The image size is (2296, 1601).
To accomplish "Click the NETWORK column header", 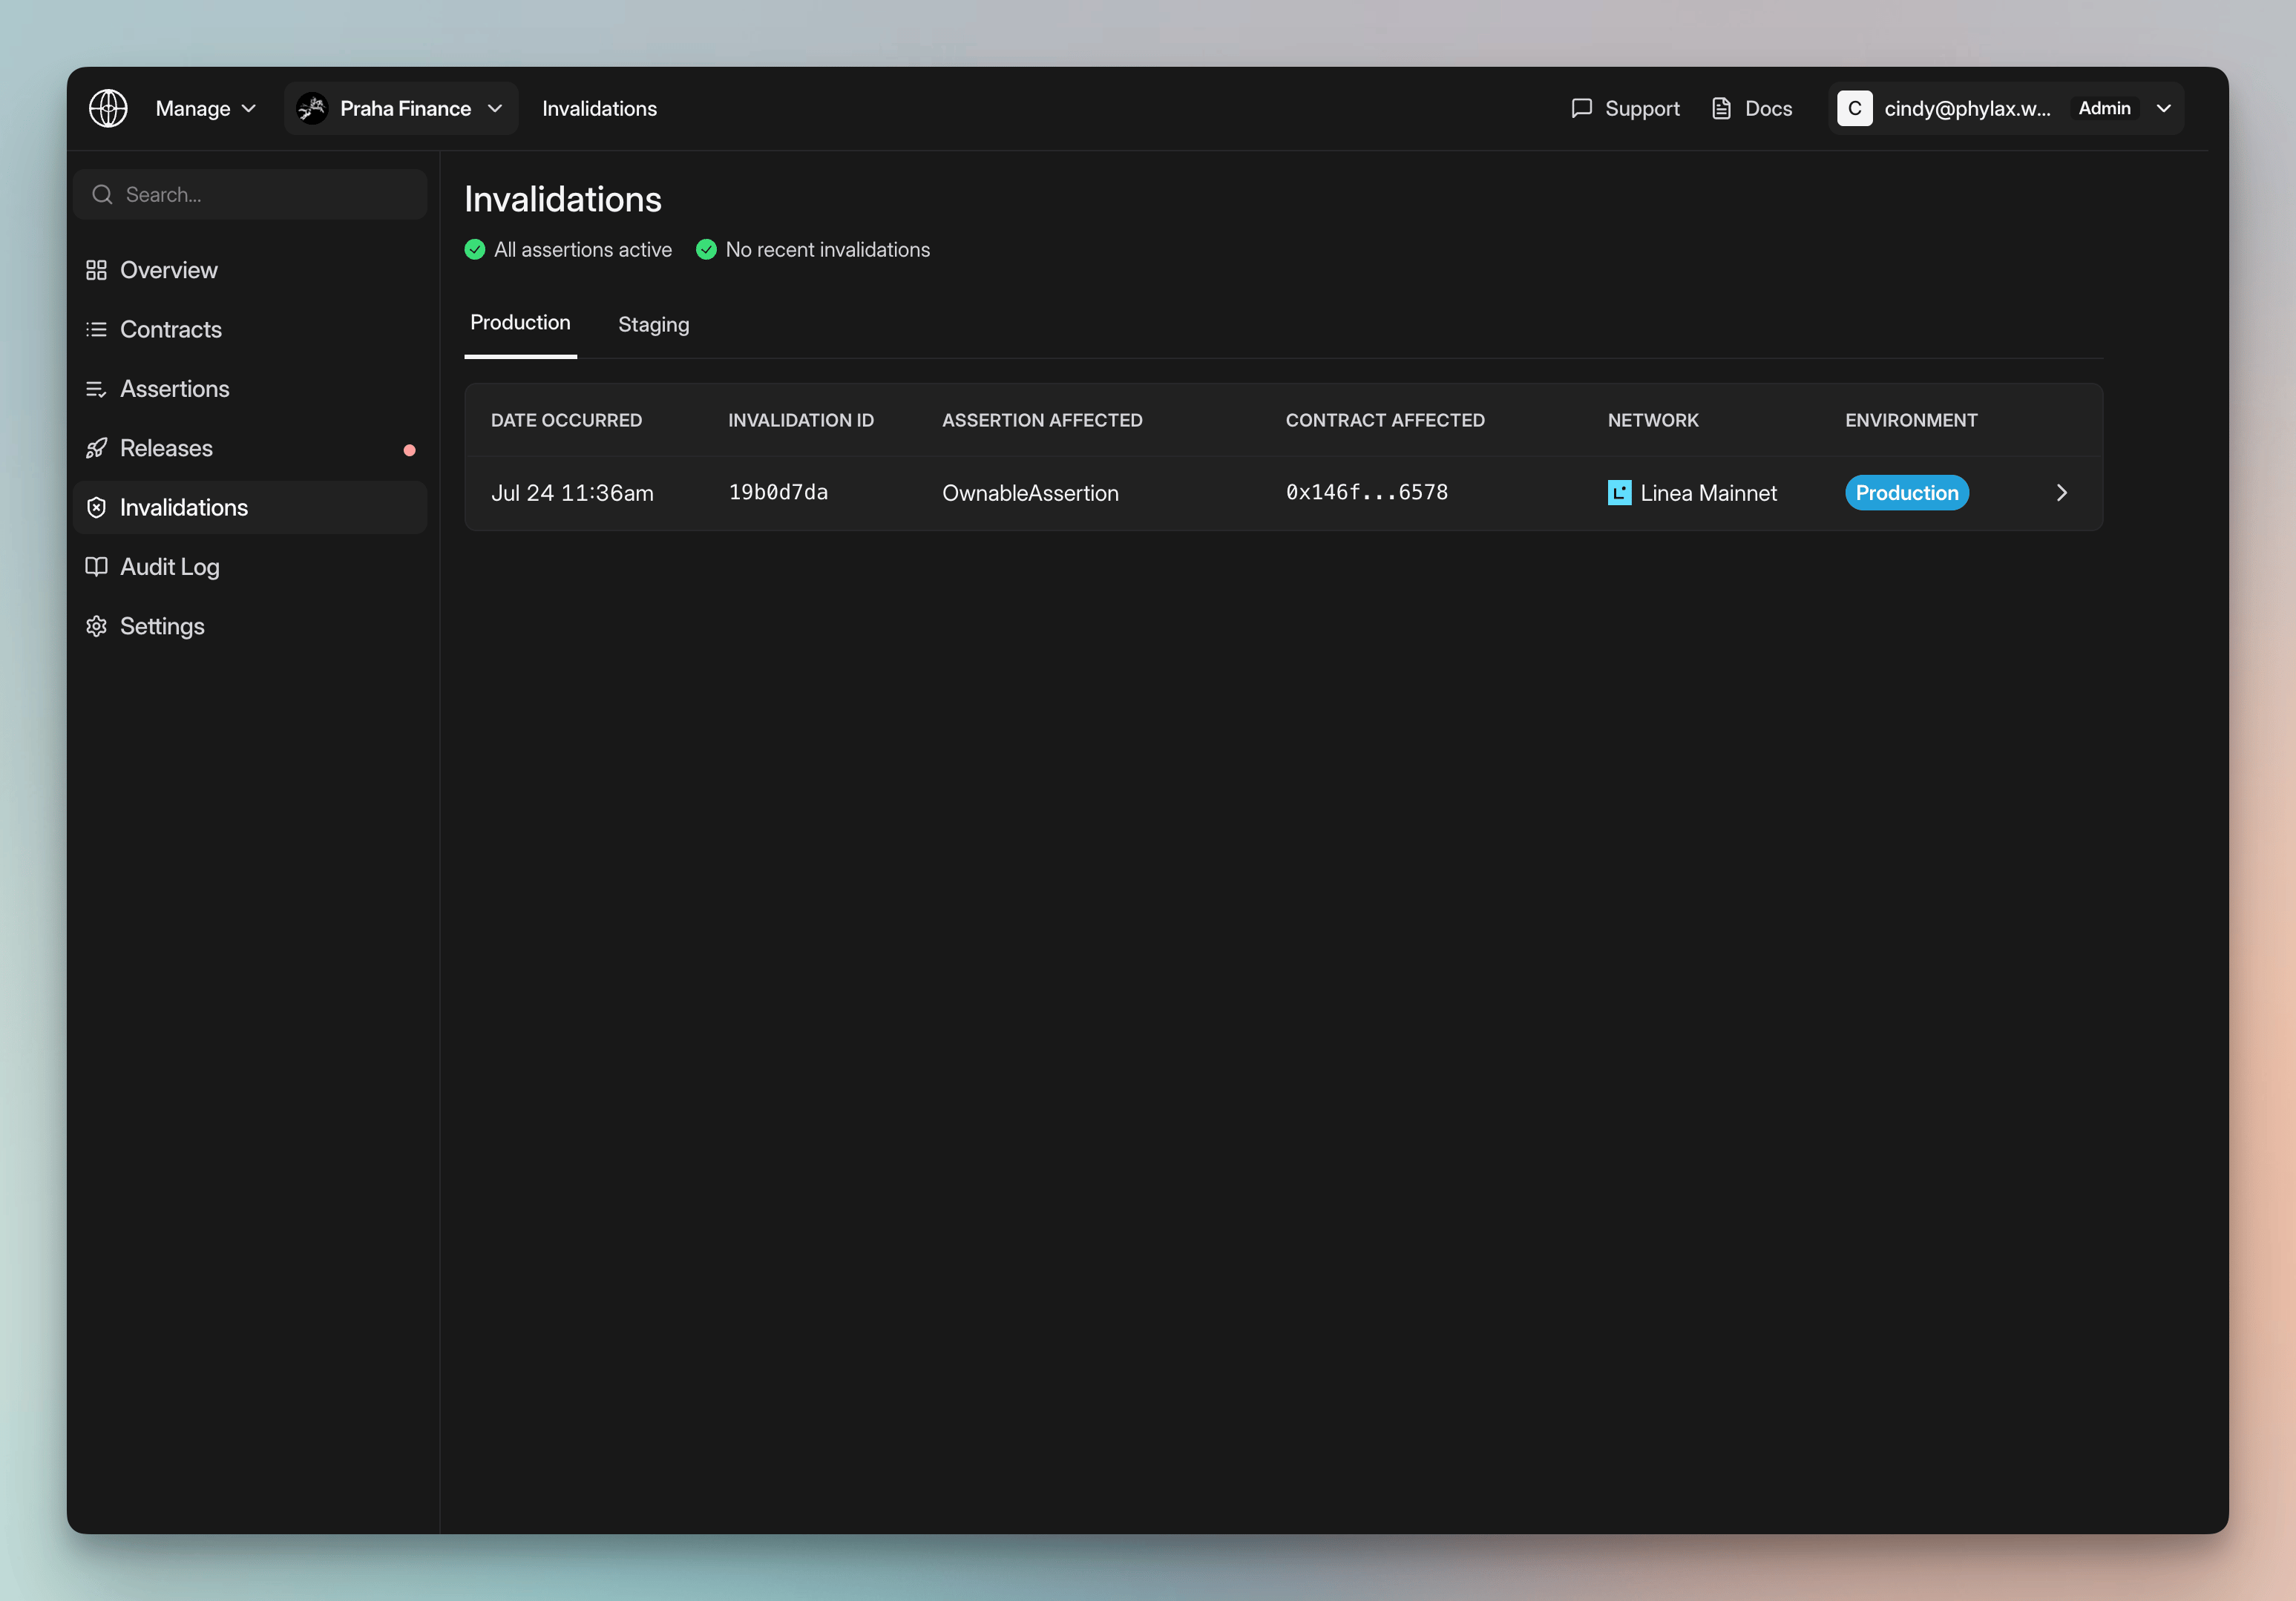I will click(1653, 420).
